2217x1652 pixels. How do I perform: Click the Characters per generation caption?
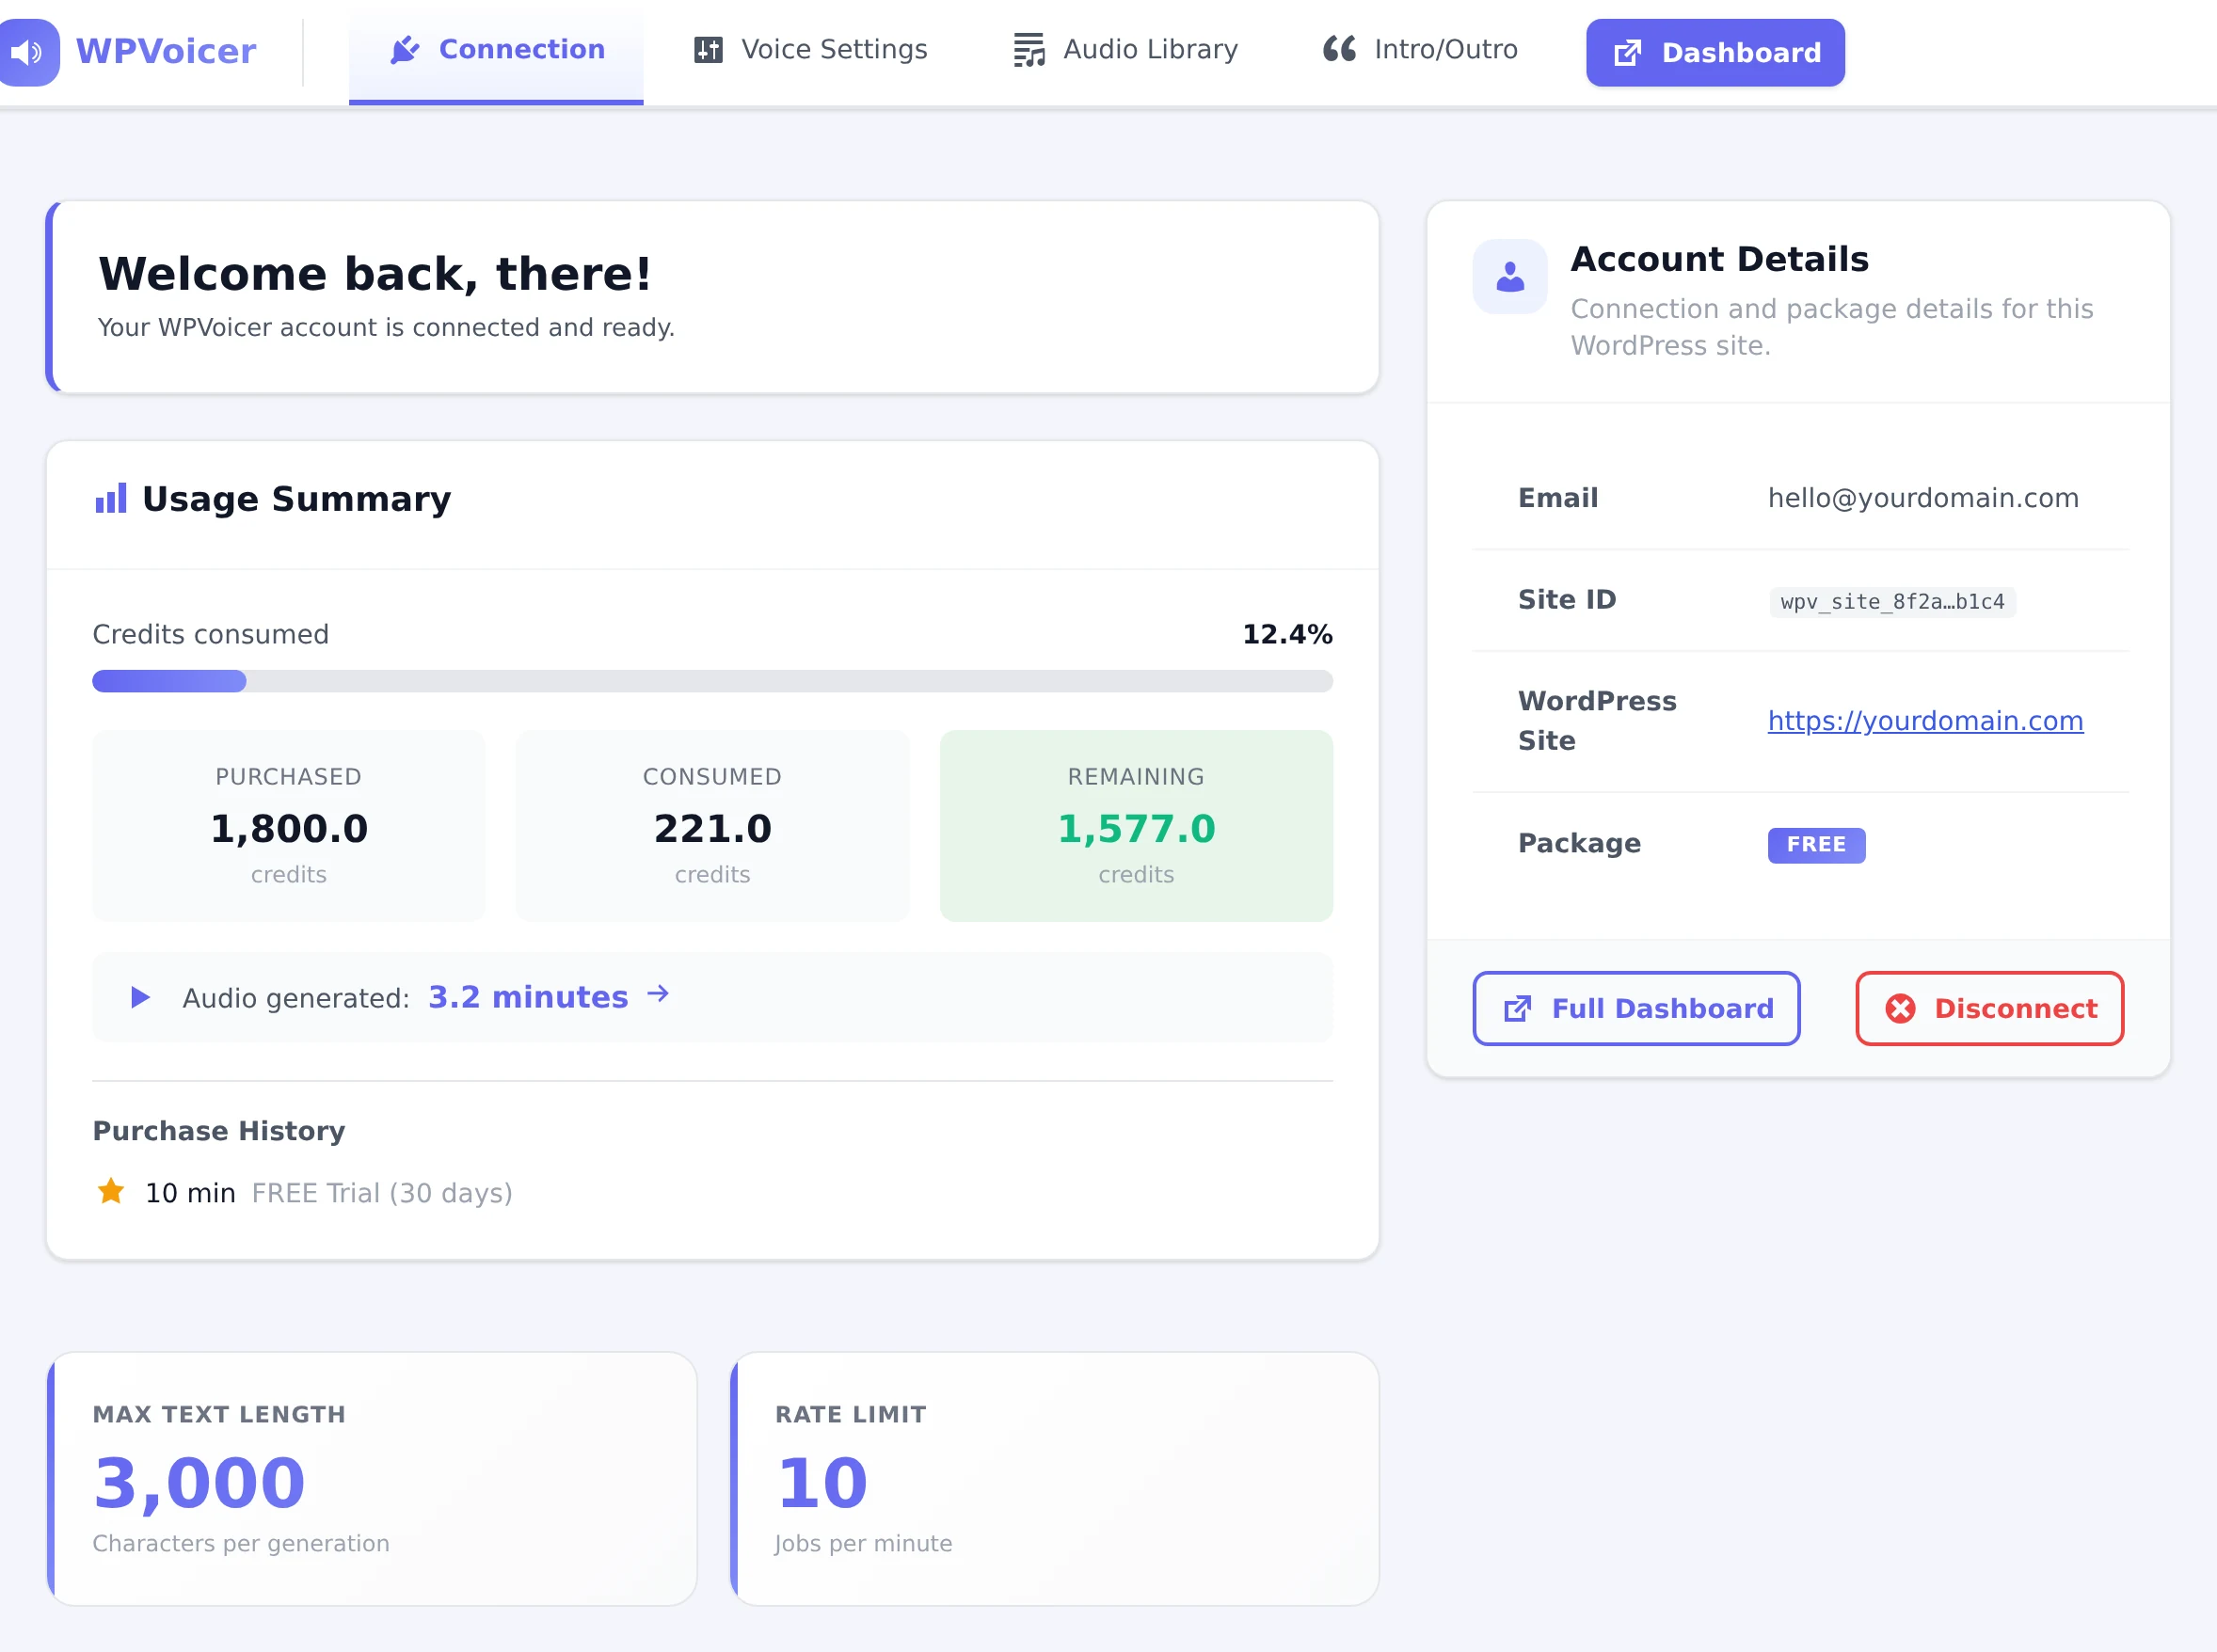pyautogui.click(x=241, y=1543)
